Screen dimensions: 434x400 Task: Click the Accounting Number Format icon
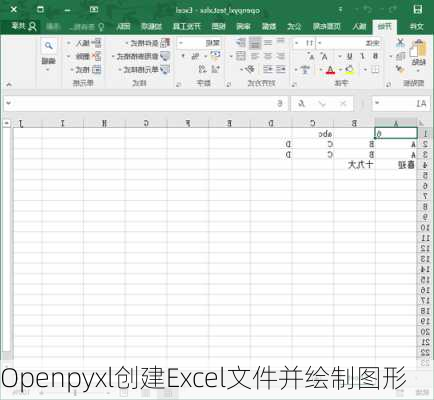216,56
